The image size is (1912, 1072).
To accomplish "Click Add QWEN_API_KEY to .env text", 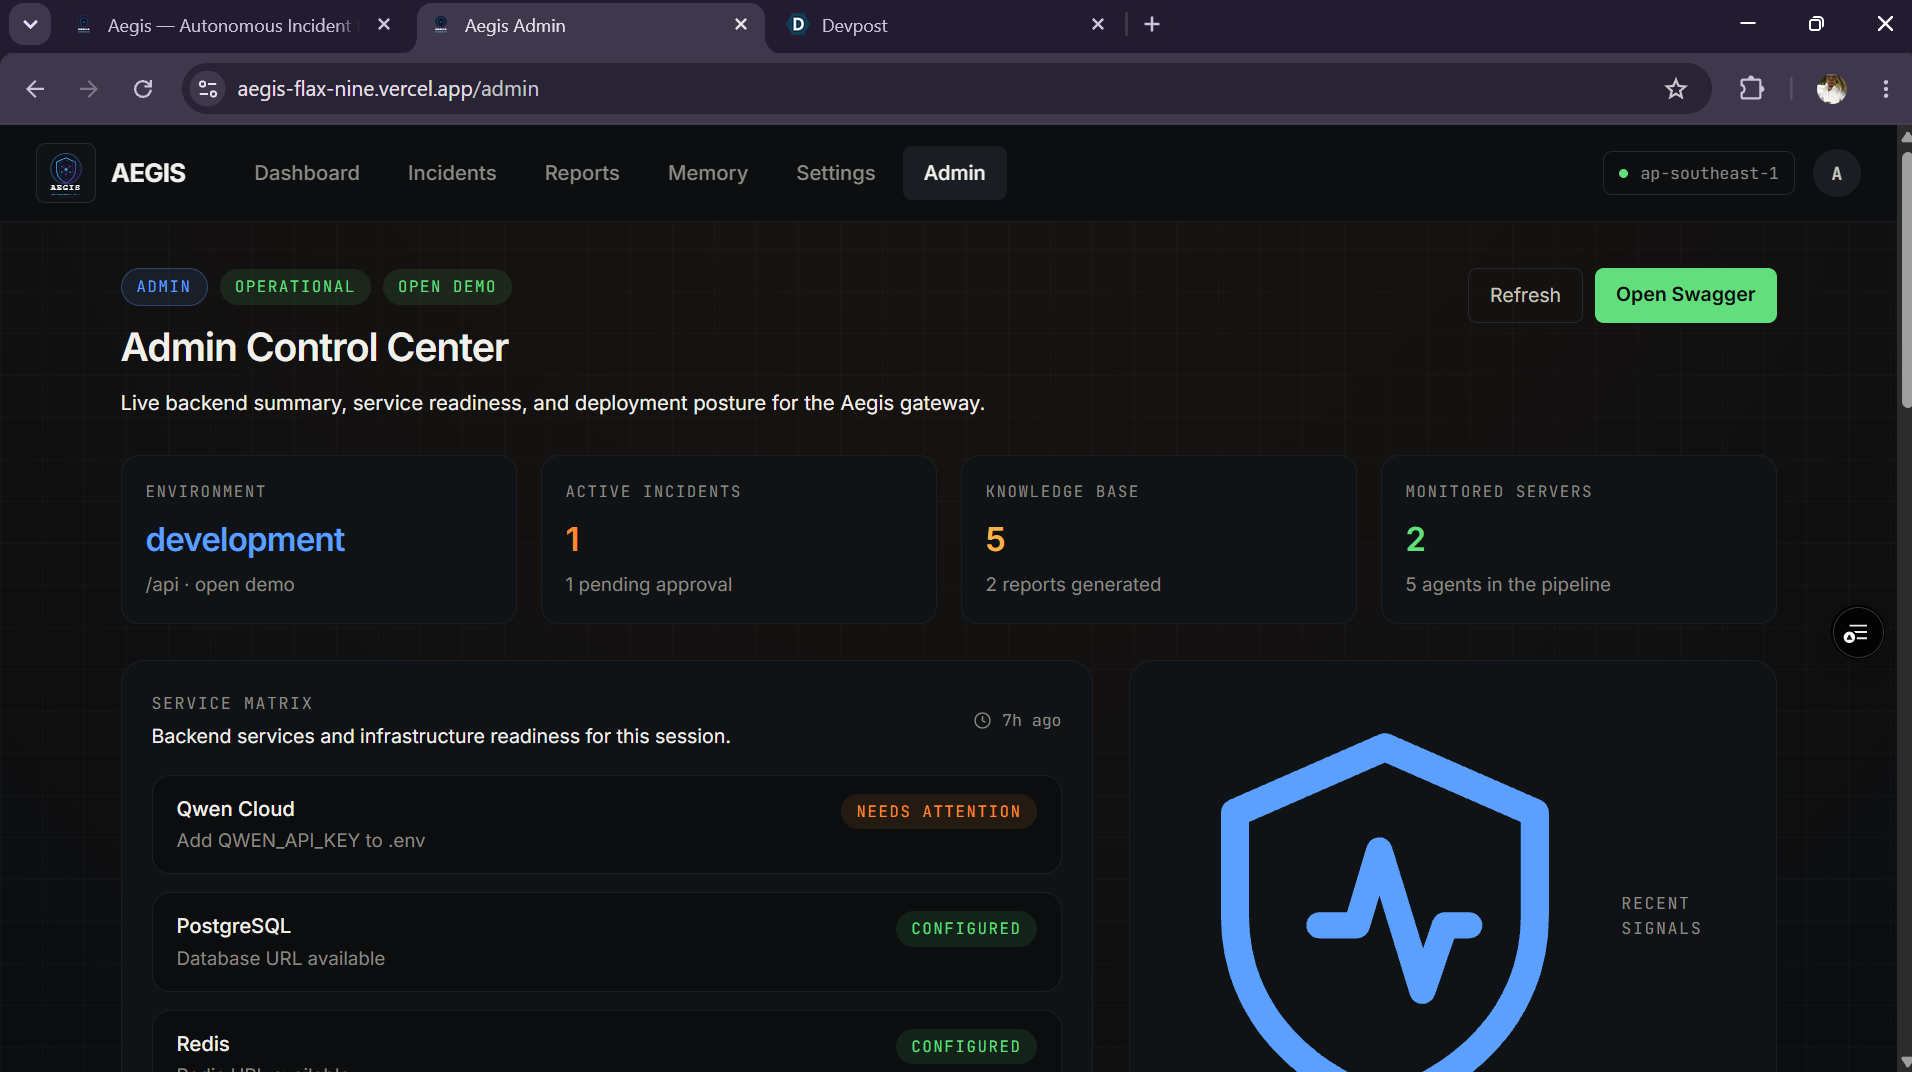I will [301, 841].
